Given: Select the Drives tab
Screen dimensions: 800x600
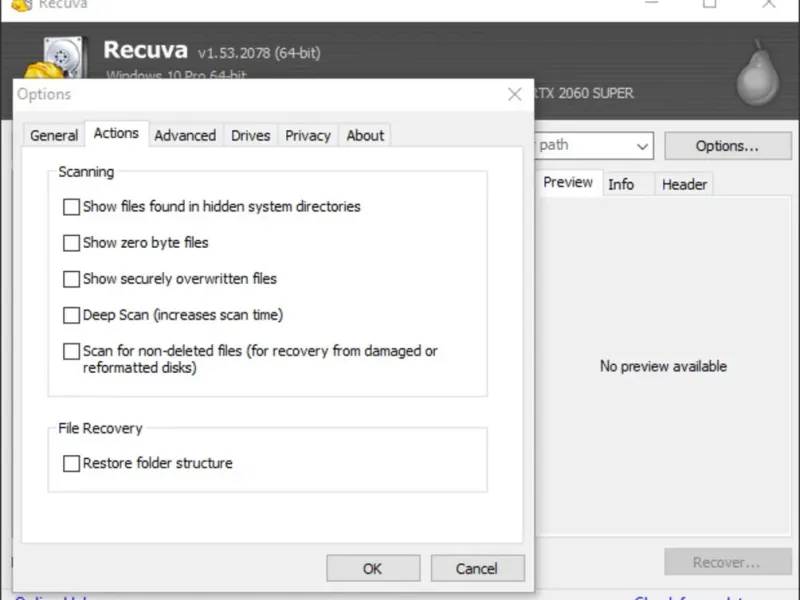Looking at the screenshot, I should [x=251, y=135].
